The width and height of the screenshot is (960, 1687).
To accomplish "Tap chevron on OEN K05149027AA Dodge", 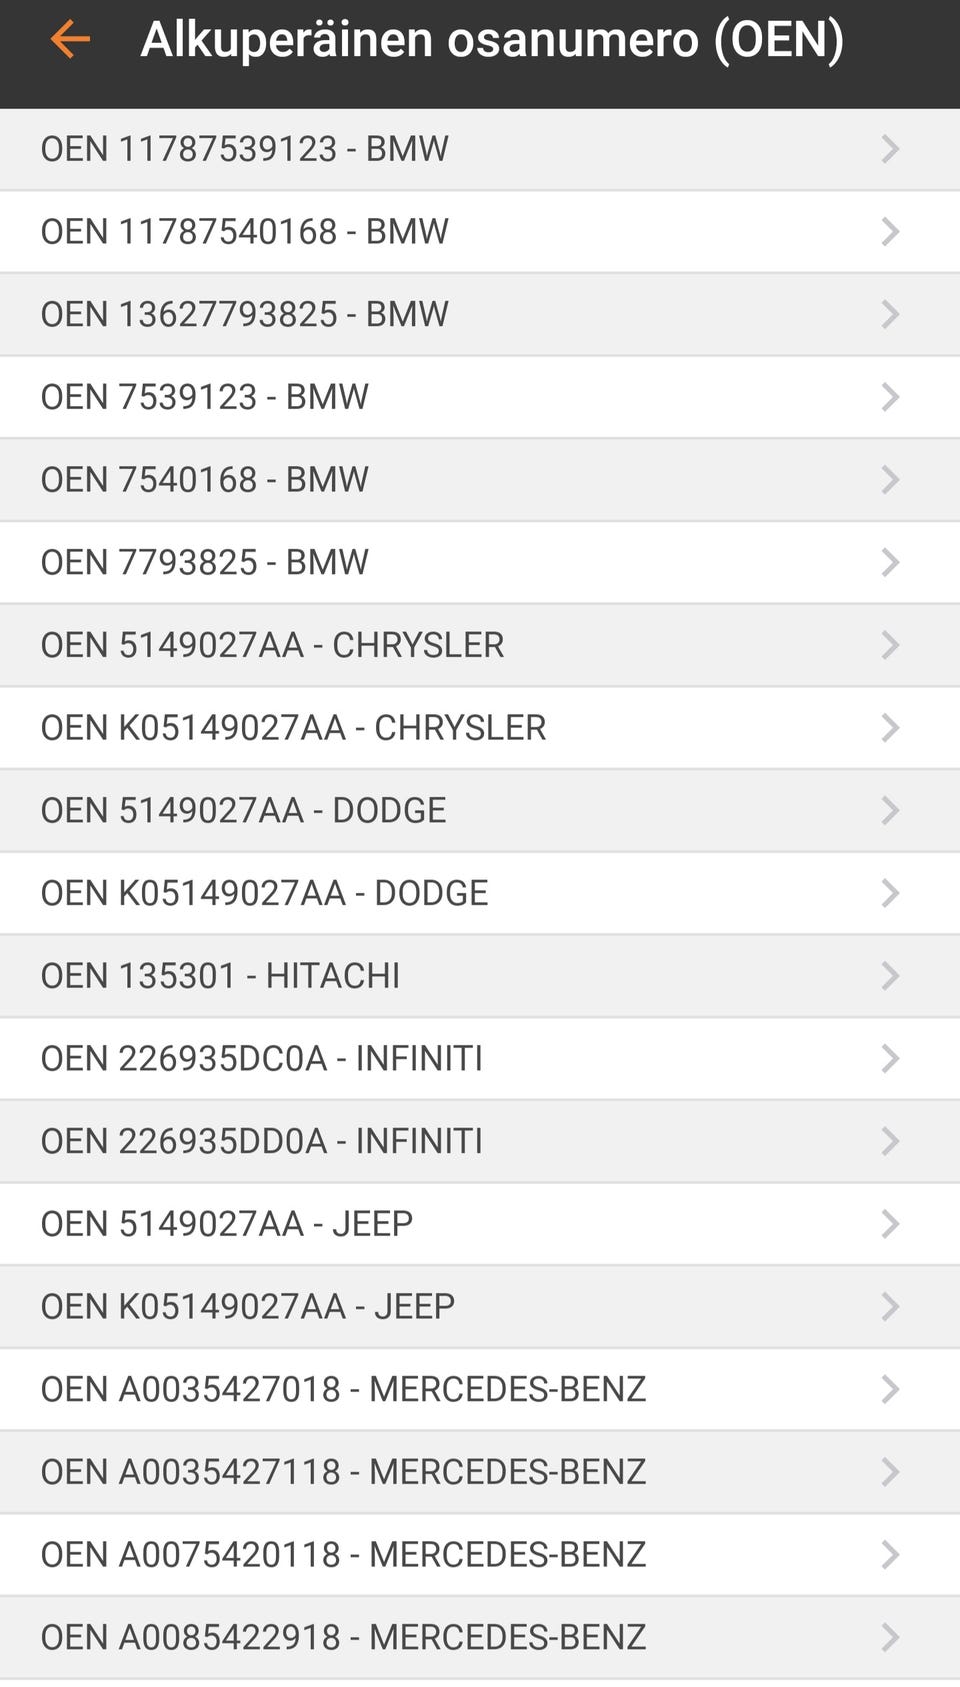I will (x=889, y=893).
